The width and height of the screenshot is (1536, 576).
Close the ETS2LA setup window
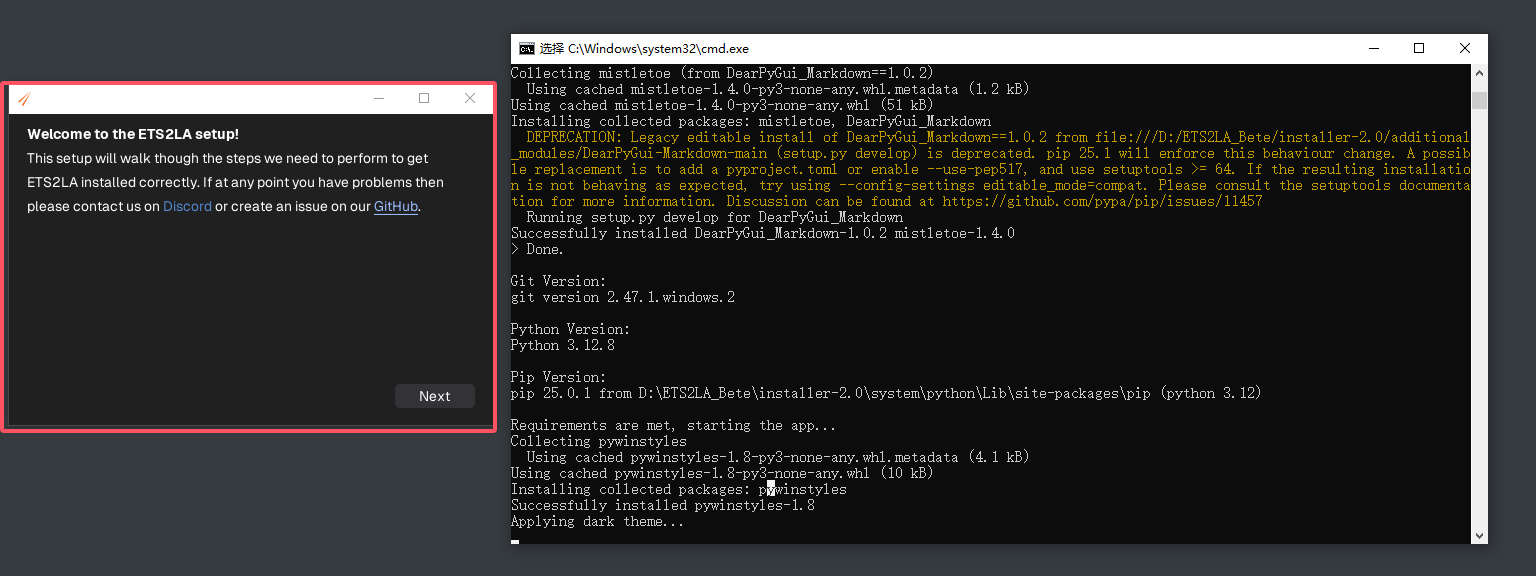pyautogui.click(x=470, y=98)
